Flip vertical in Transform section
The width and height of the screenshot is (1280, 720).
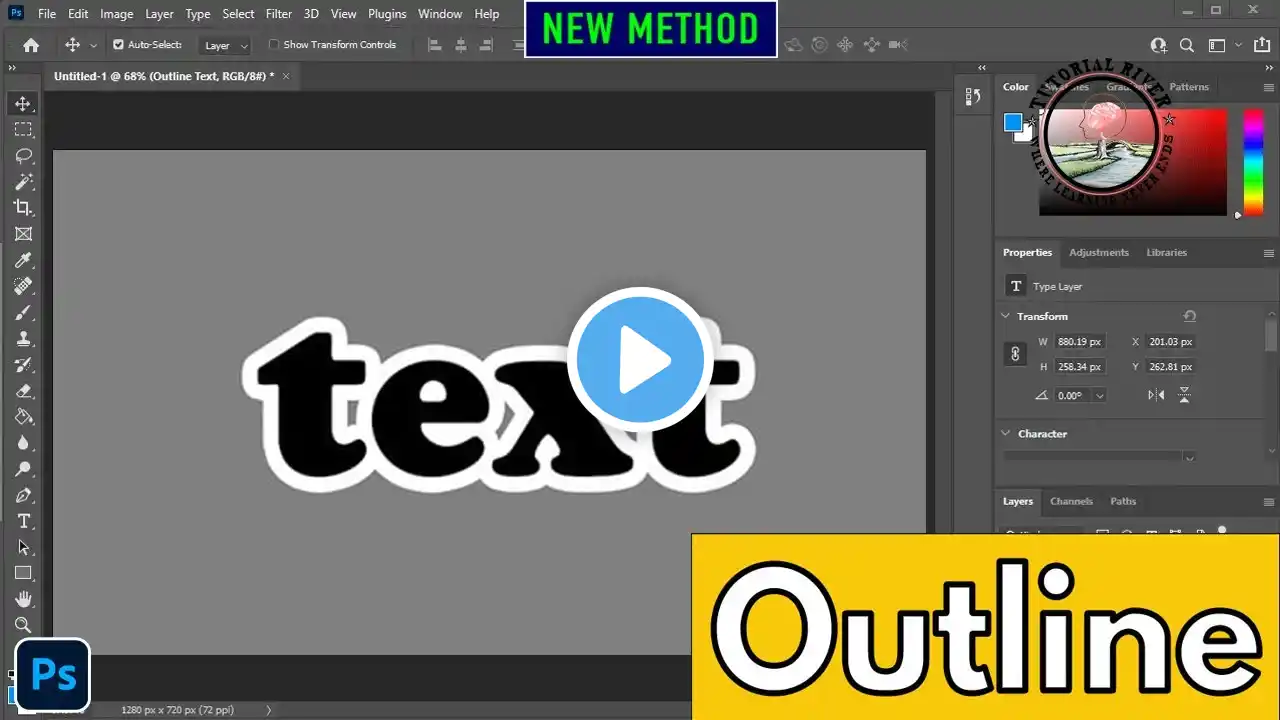click(x=1184, y=395)
